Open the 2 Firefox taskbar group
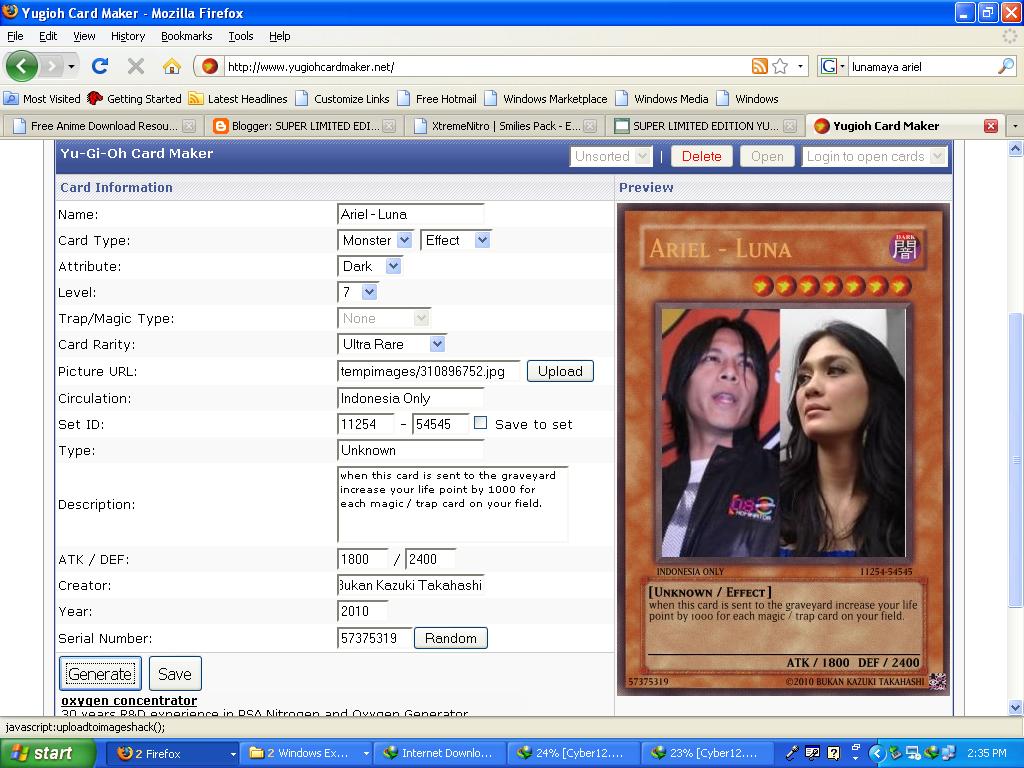Image resolution: width=1024 pixels, height=768 pixels. click(172, 753)
